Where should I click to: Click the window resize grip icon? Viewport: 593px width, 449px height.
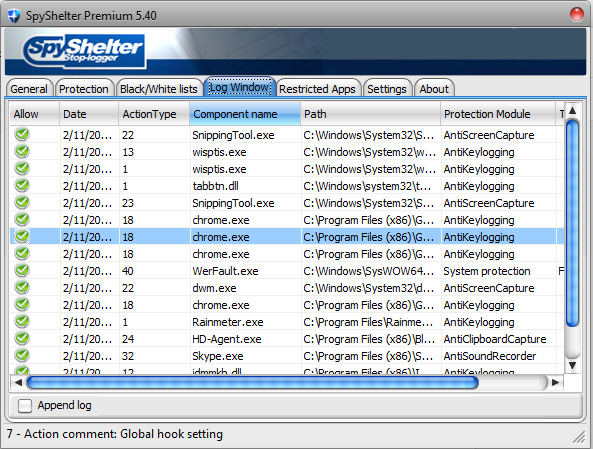(579, 437)
